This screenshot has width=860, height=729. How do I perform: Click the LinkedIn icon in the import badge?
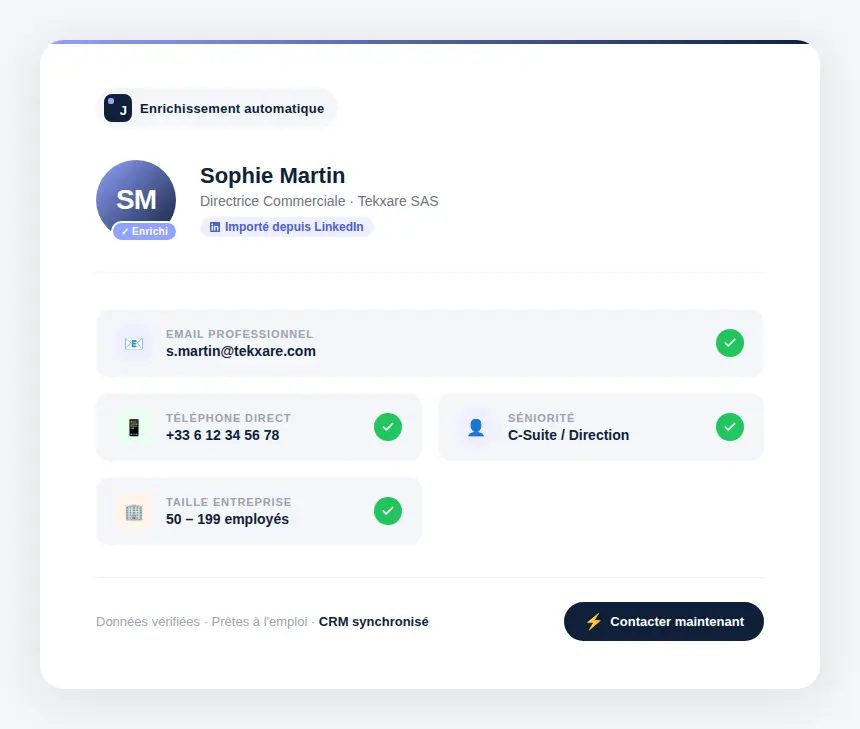pyautogui.click(x=215, y=227)
